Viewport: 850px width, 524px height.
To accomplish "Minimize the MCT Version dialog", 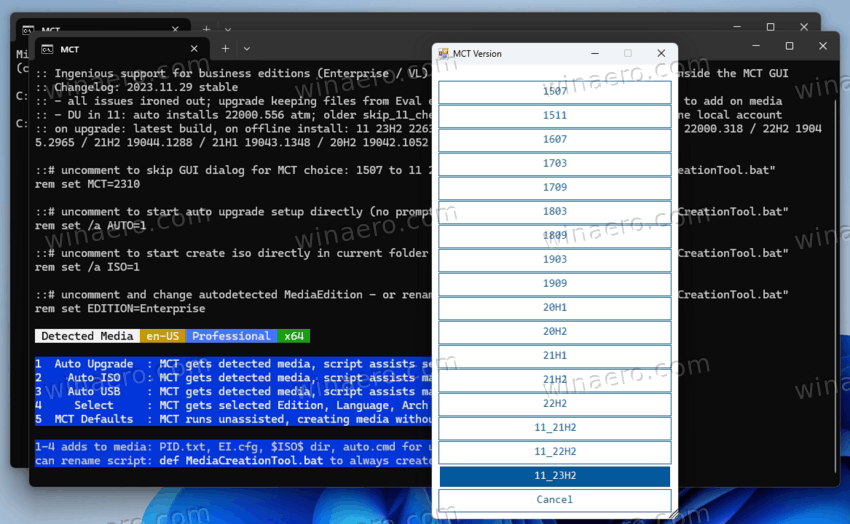I will pyautogui.click(x=595, y=54).
